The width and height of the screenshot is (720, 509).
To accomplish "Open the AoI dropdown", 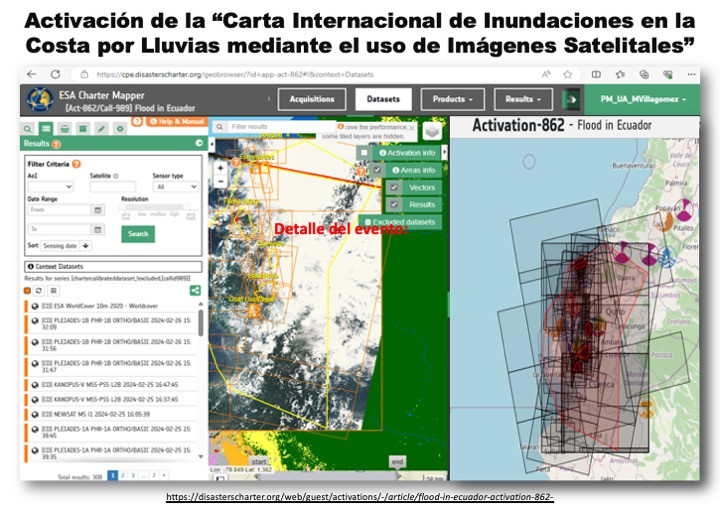I will coord(50,186).
